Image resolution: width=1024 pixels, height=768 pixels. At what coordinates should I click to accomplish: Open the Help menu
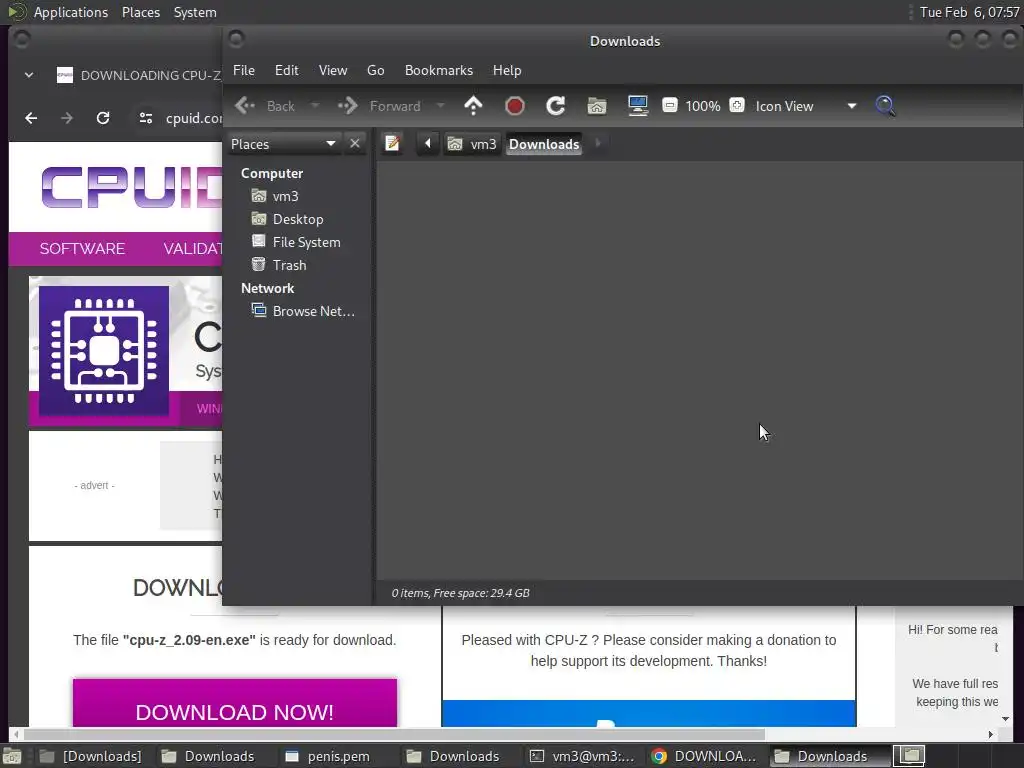pos(507,71)
